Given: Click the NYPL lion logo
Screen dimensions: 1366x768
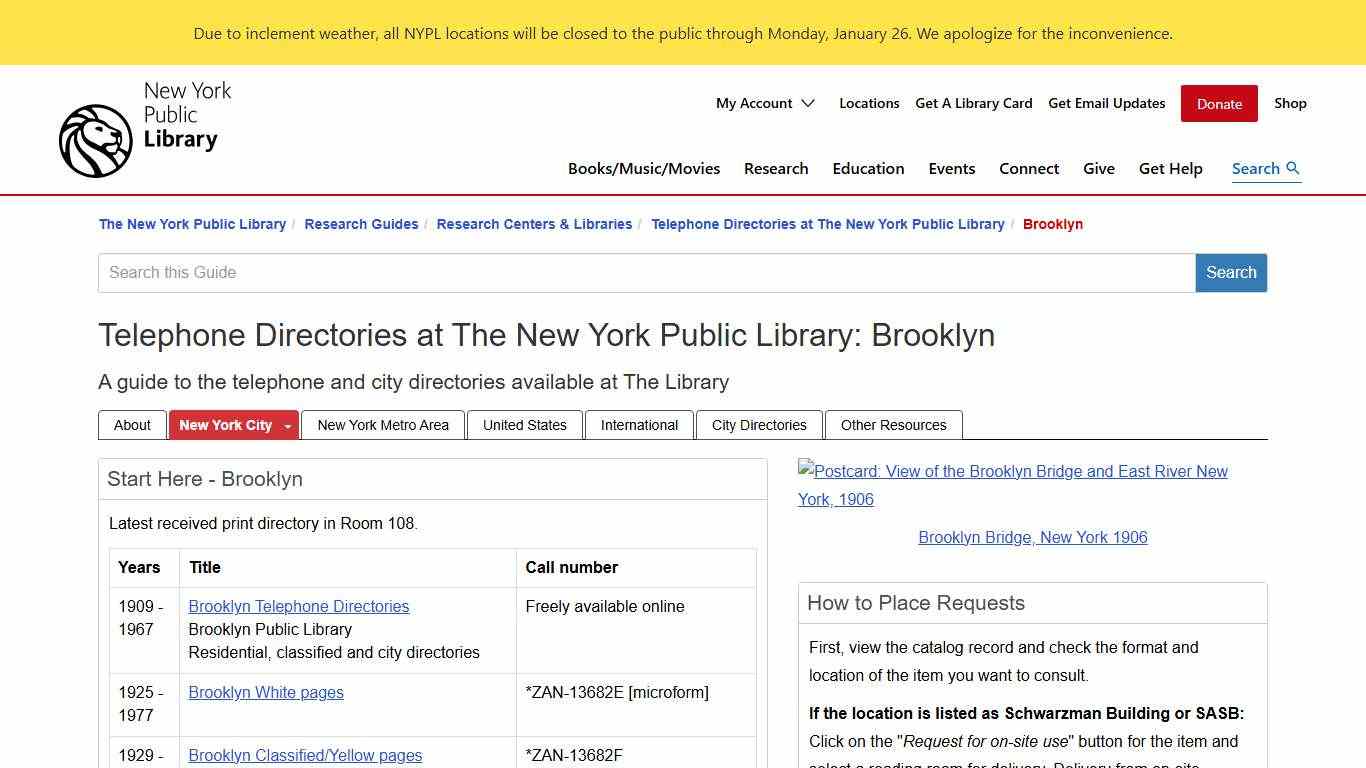Looking at the screenshot, I should [95, 140].
